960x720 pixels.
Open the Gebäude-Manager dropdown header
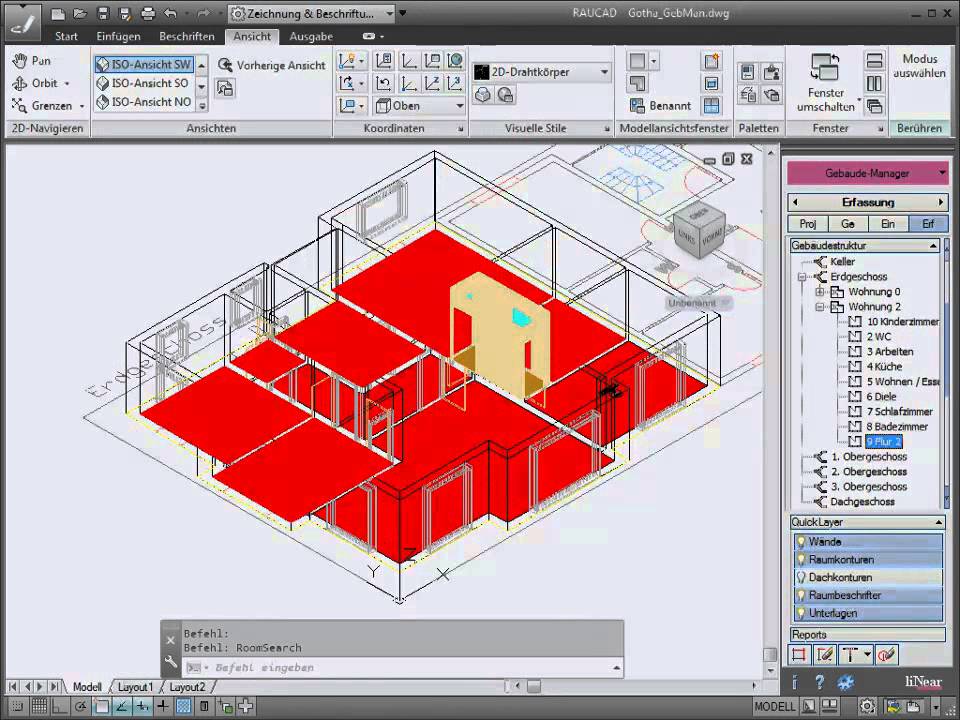pos(868,173)
